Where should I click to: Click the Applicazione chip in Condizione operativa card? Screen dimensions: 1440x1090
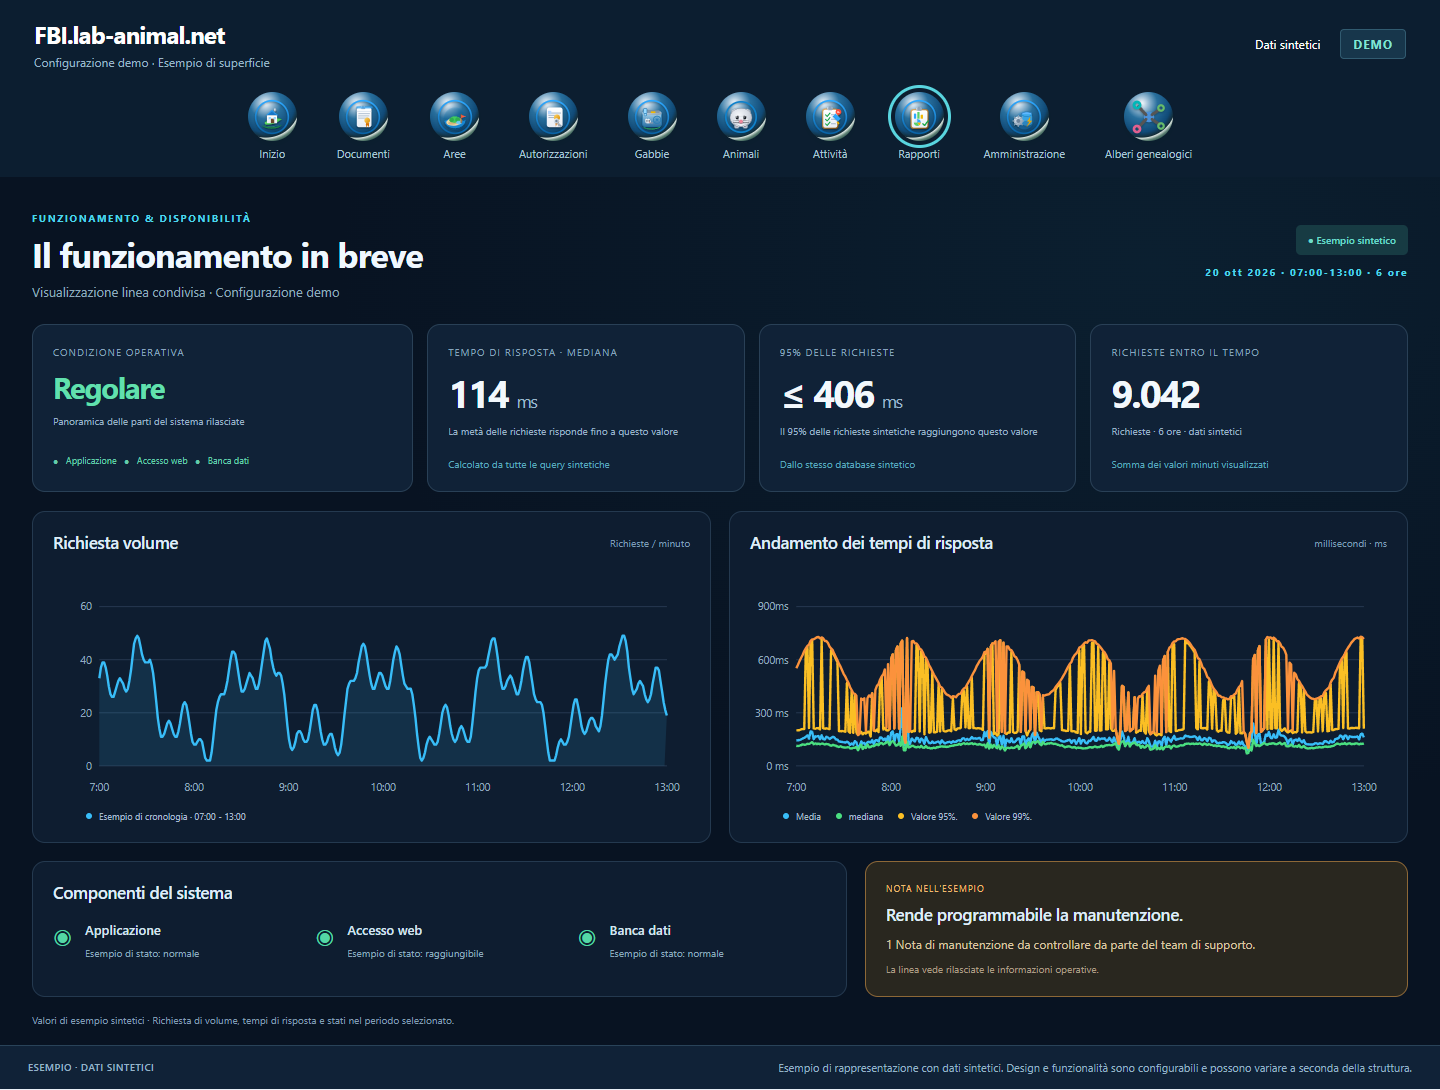point(86,461)
